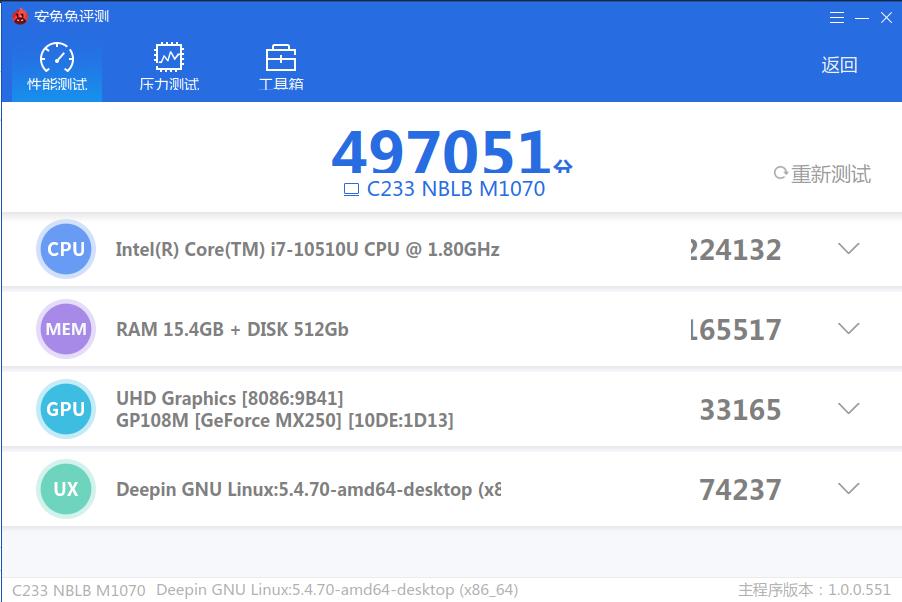The height and width of the screenshot is (602, 902).
Task: Click the 返回 back button
Action: (839, 64)
